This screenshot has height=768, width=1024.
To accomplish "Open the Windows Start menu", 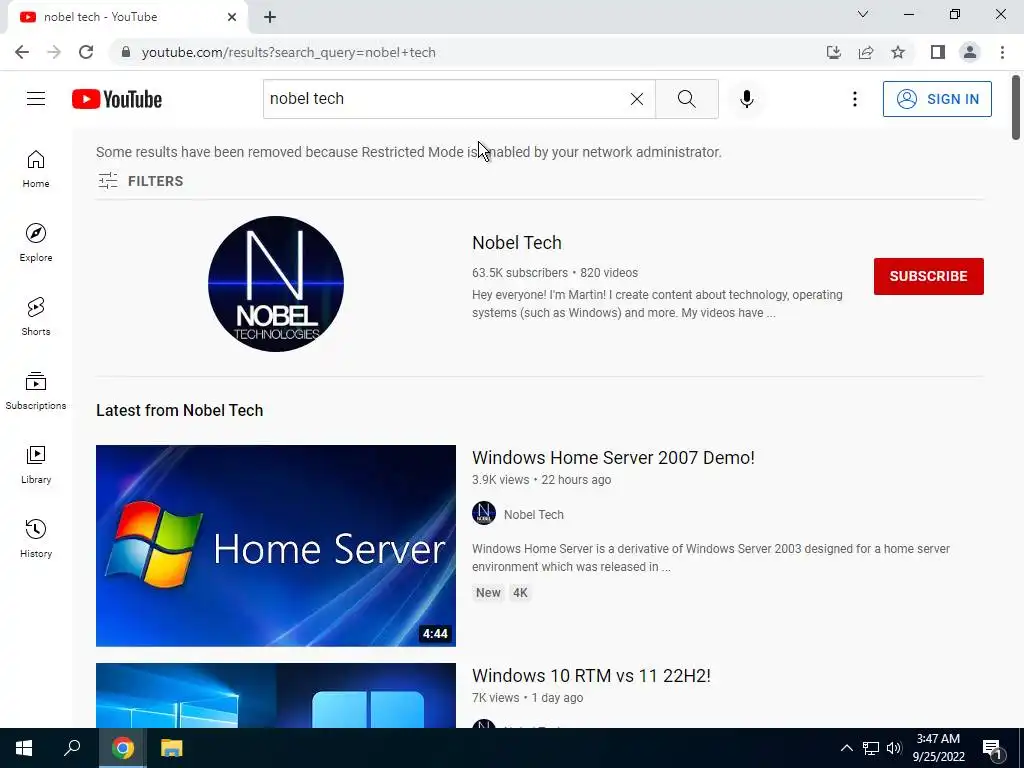I will click(x=24, y=748).
